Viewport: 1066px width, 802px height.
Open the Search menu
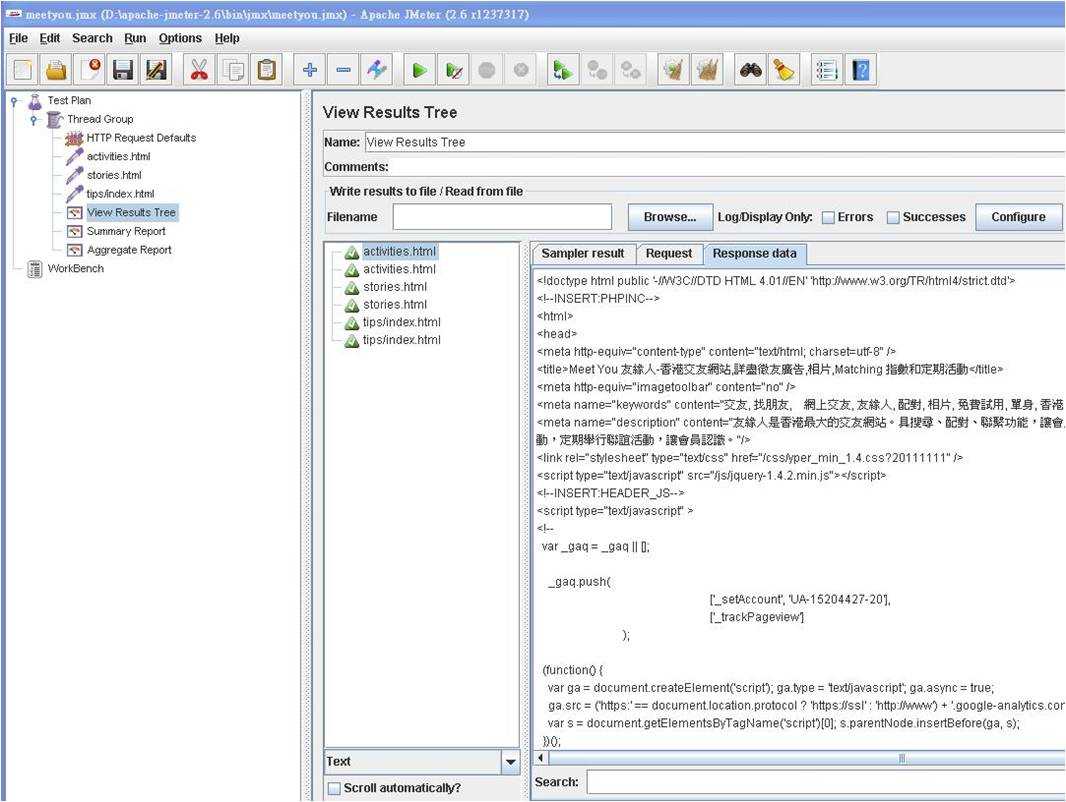tap(92, 38)
